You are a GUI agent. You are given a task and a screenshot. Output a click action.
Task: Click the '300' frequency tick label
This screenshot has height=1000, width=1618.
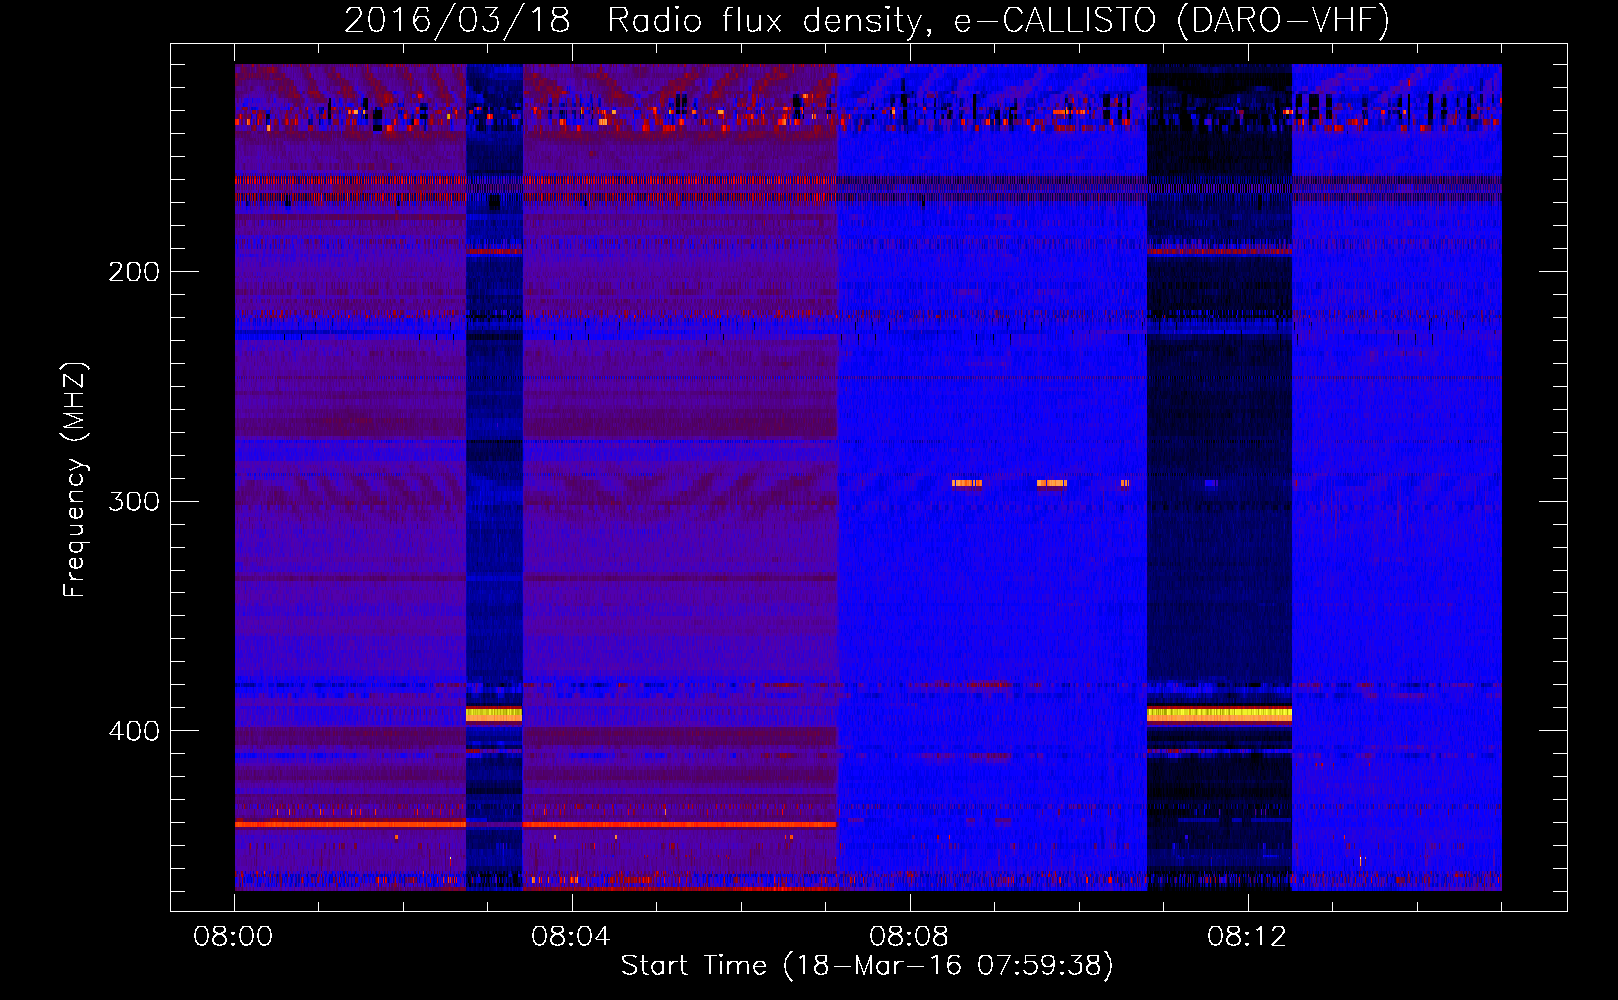click(134, 501)
